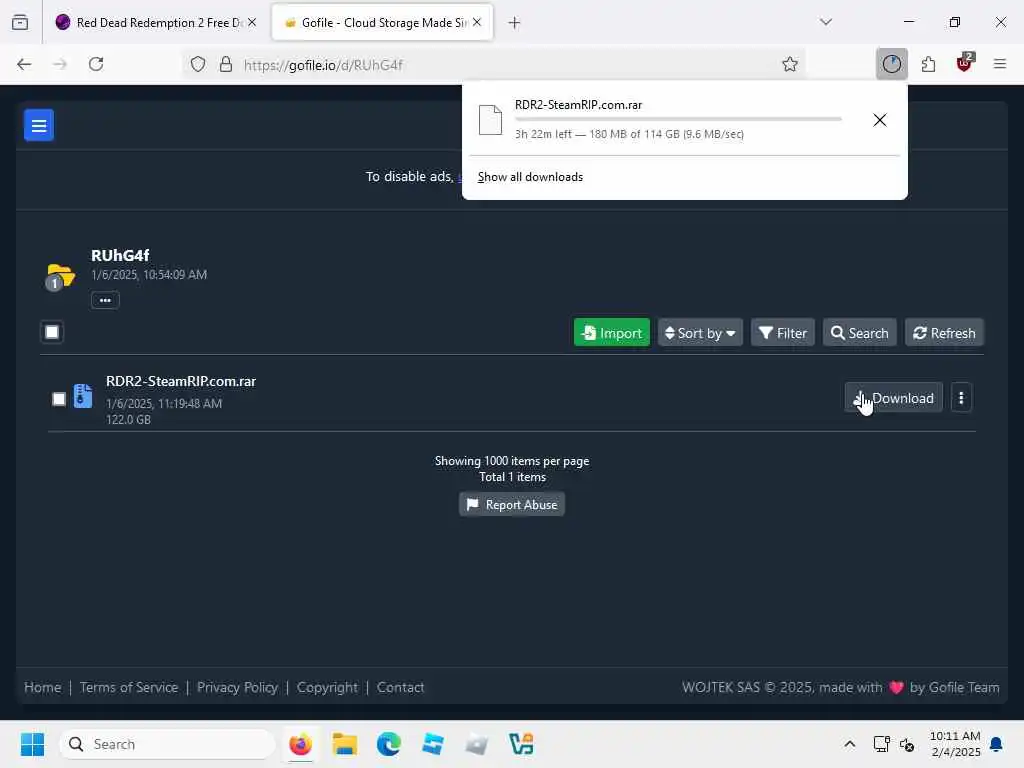This screenshot has width=1024, height=768.
Task: Open the notifications bell icon
Action: tap(997, 744)
